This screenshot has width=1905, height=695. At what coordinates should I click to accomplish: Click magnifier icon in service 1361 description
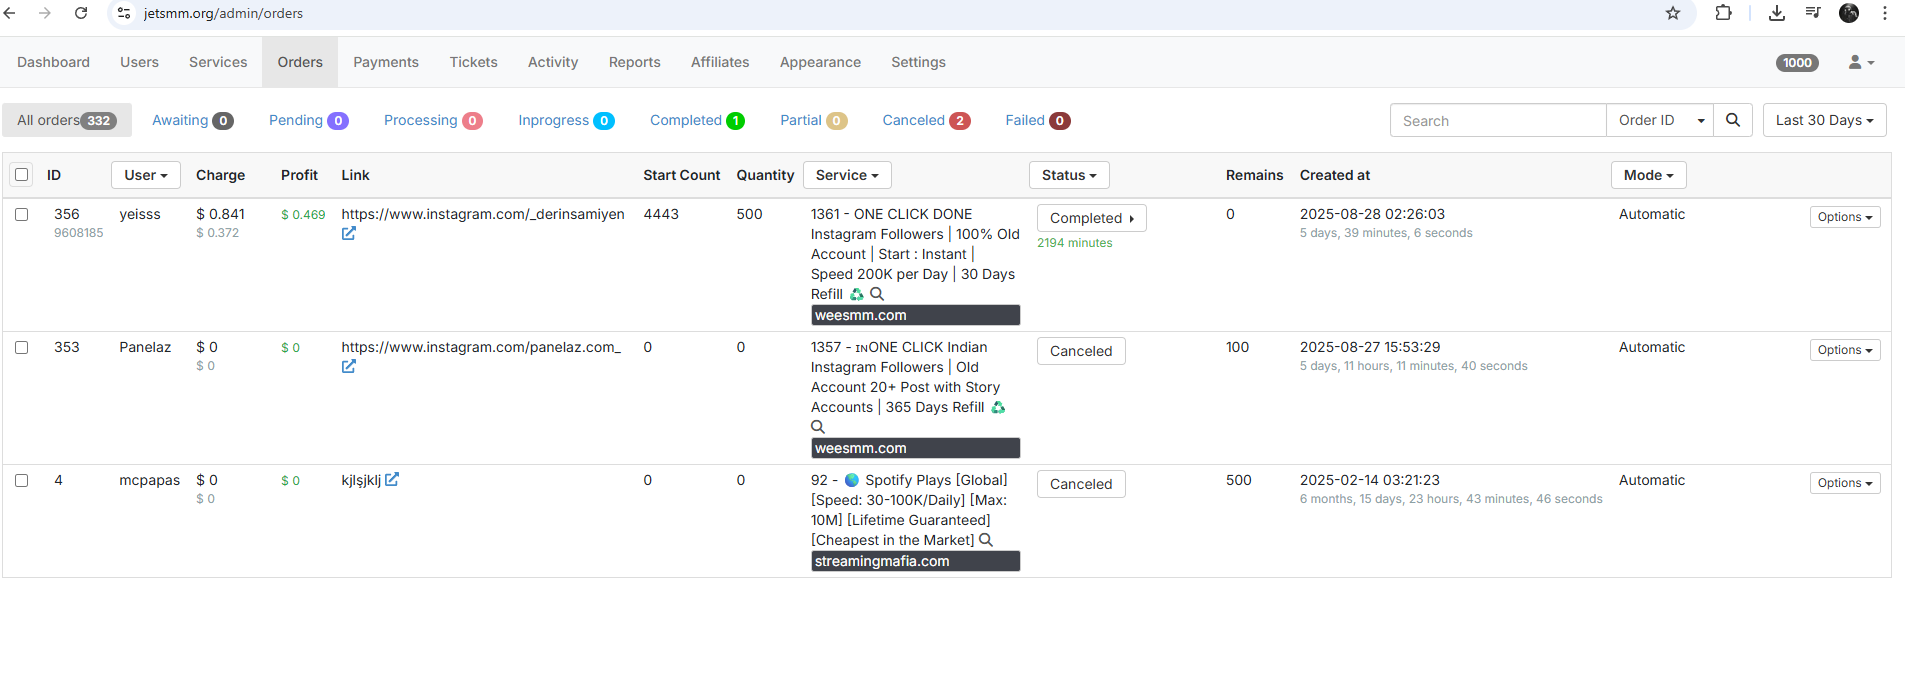point(877,294)
